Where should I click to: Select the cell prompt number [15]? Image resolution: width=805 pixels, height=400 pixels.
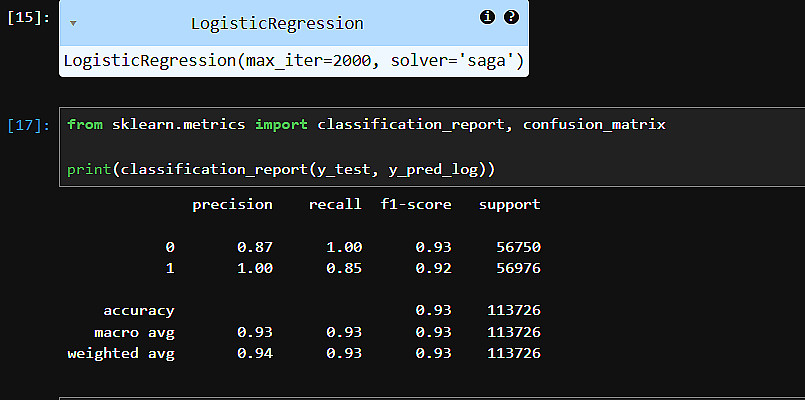pos(28,18)
